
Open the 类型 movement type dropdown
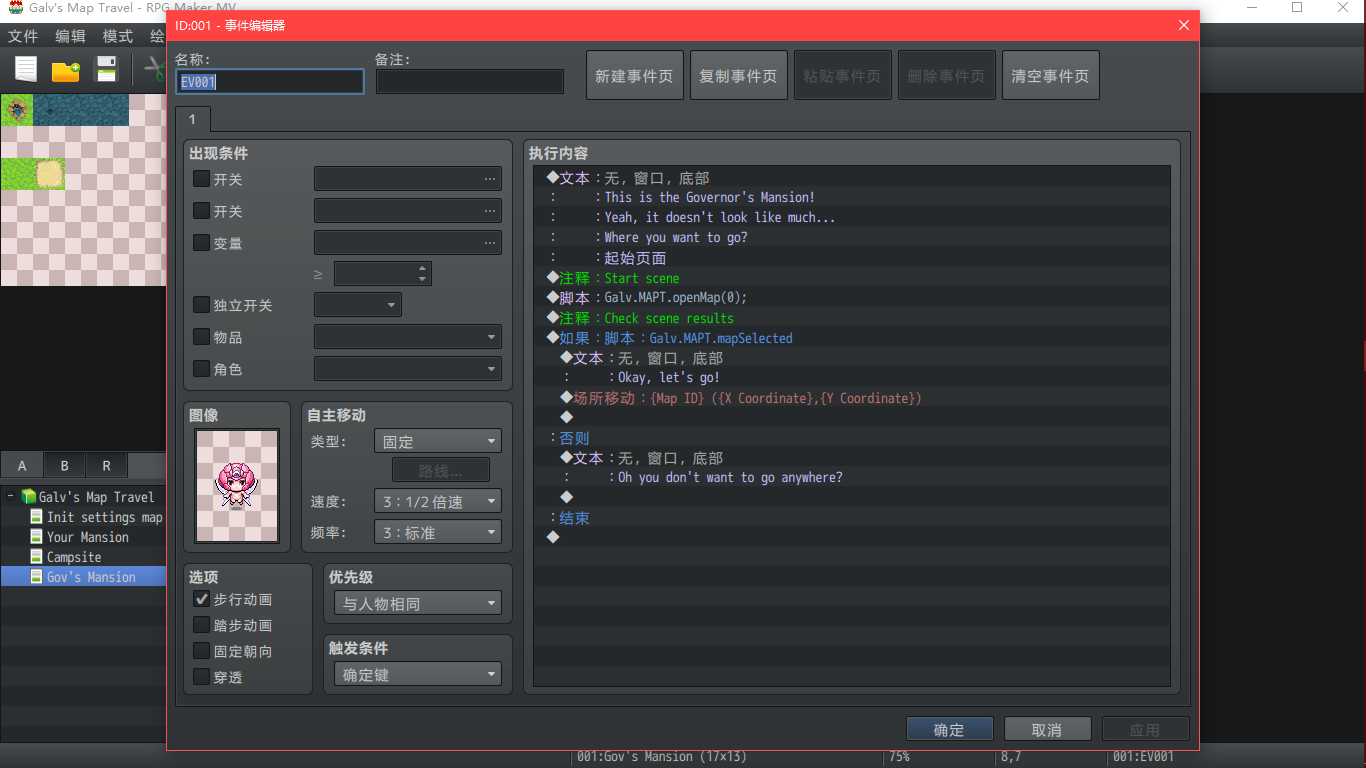(438, 441)
